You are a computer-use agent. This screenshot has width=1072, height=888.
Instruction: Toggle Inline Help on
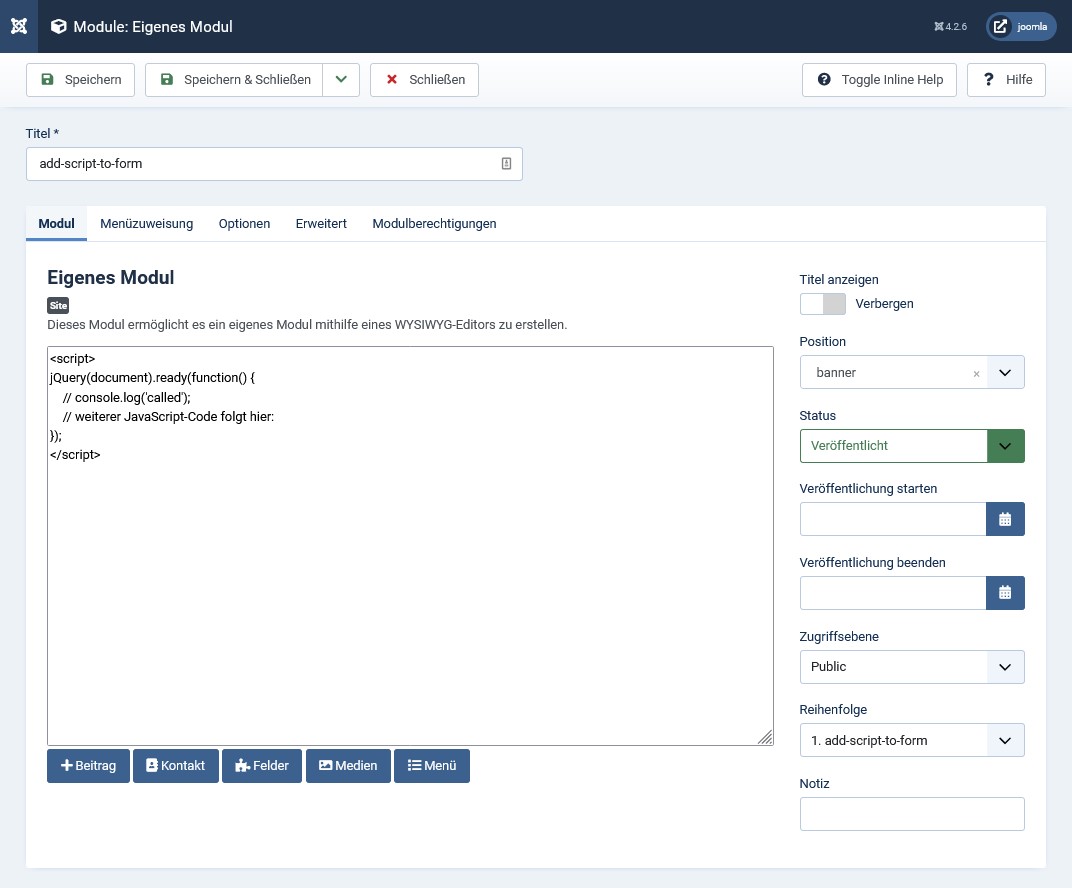pyautogui.click(x=879, y=80)
